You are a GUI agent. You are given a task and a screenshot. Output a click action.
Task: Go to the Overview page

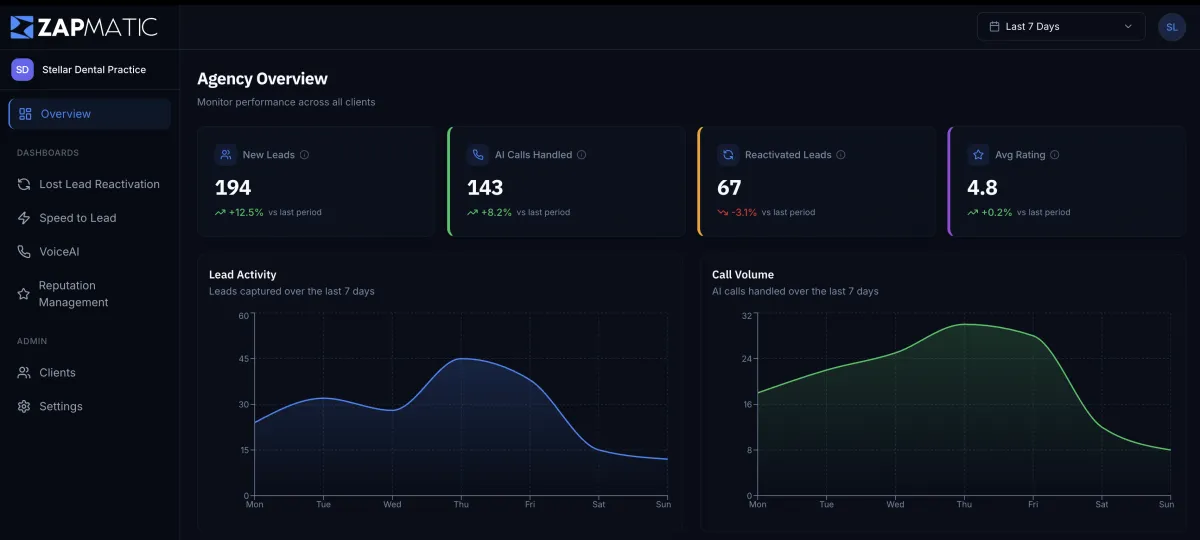(x=90, y=114)
